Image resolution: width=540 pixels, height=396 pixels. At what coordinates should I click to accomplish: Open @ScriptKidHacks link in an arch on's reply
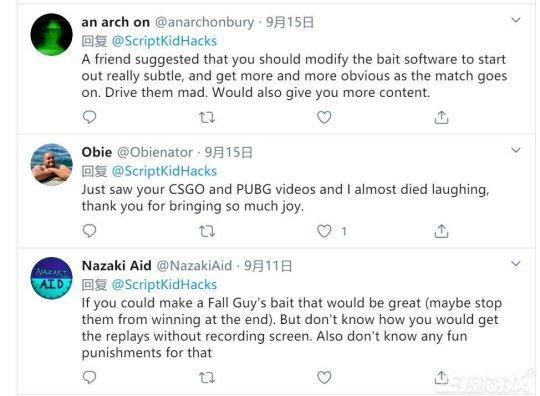[x=164, y=41]
